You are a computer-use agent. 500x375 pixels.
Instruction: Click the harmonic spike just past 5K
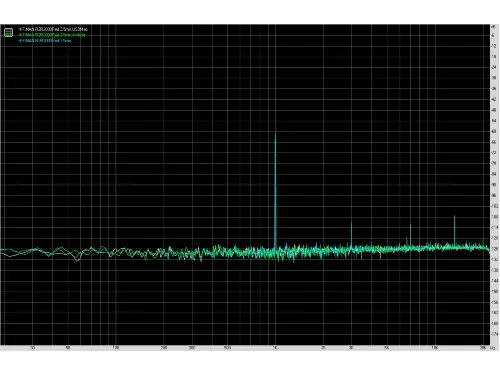(410, 235)
